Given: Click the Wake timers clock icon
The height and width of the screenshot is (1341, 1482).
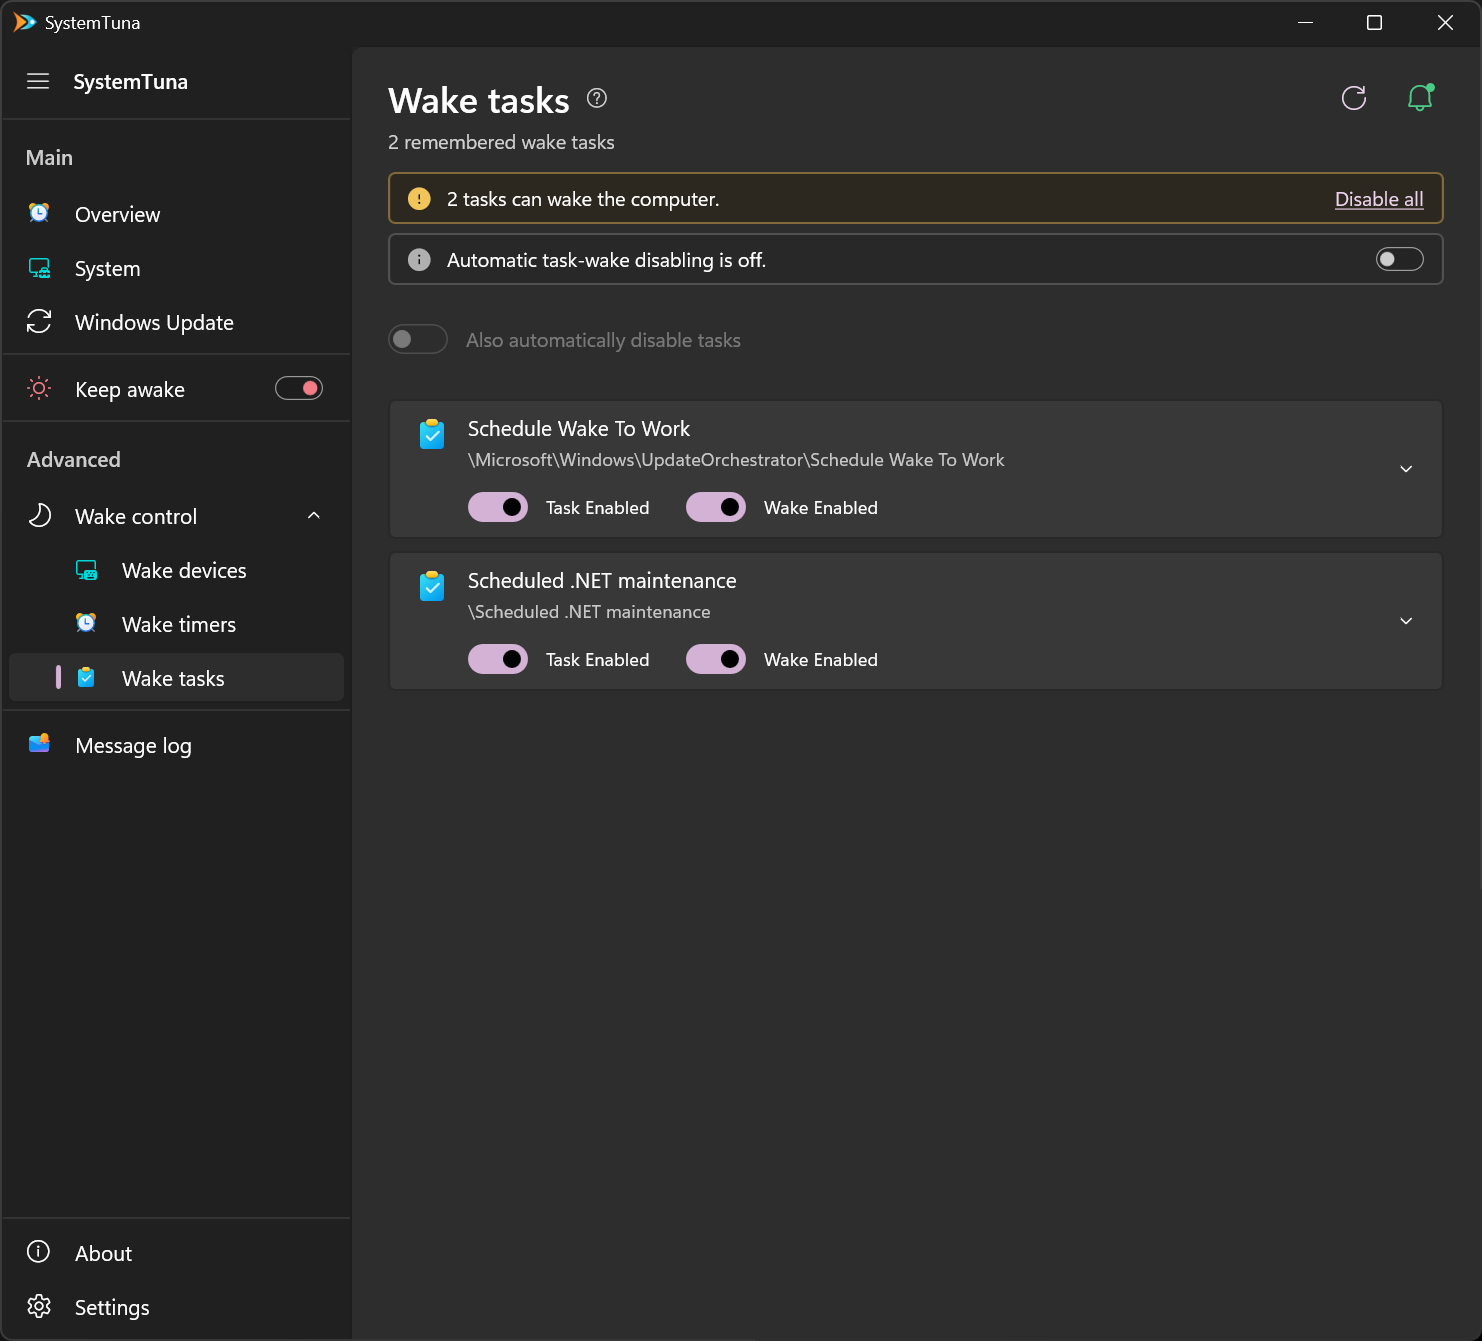Looking at the screenshot, I should 87,623.
